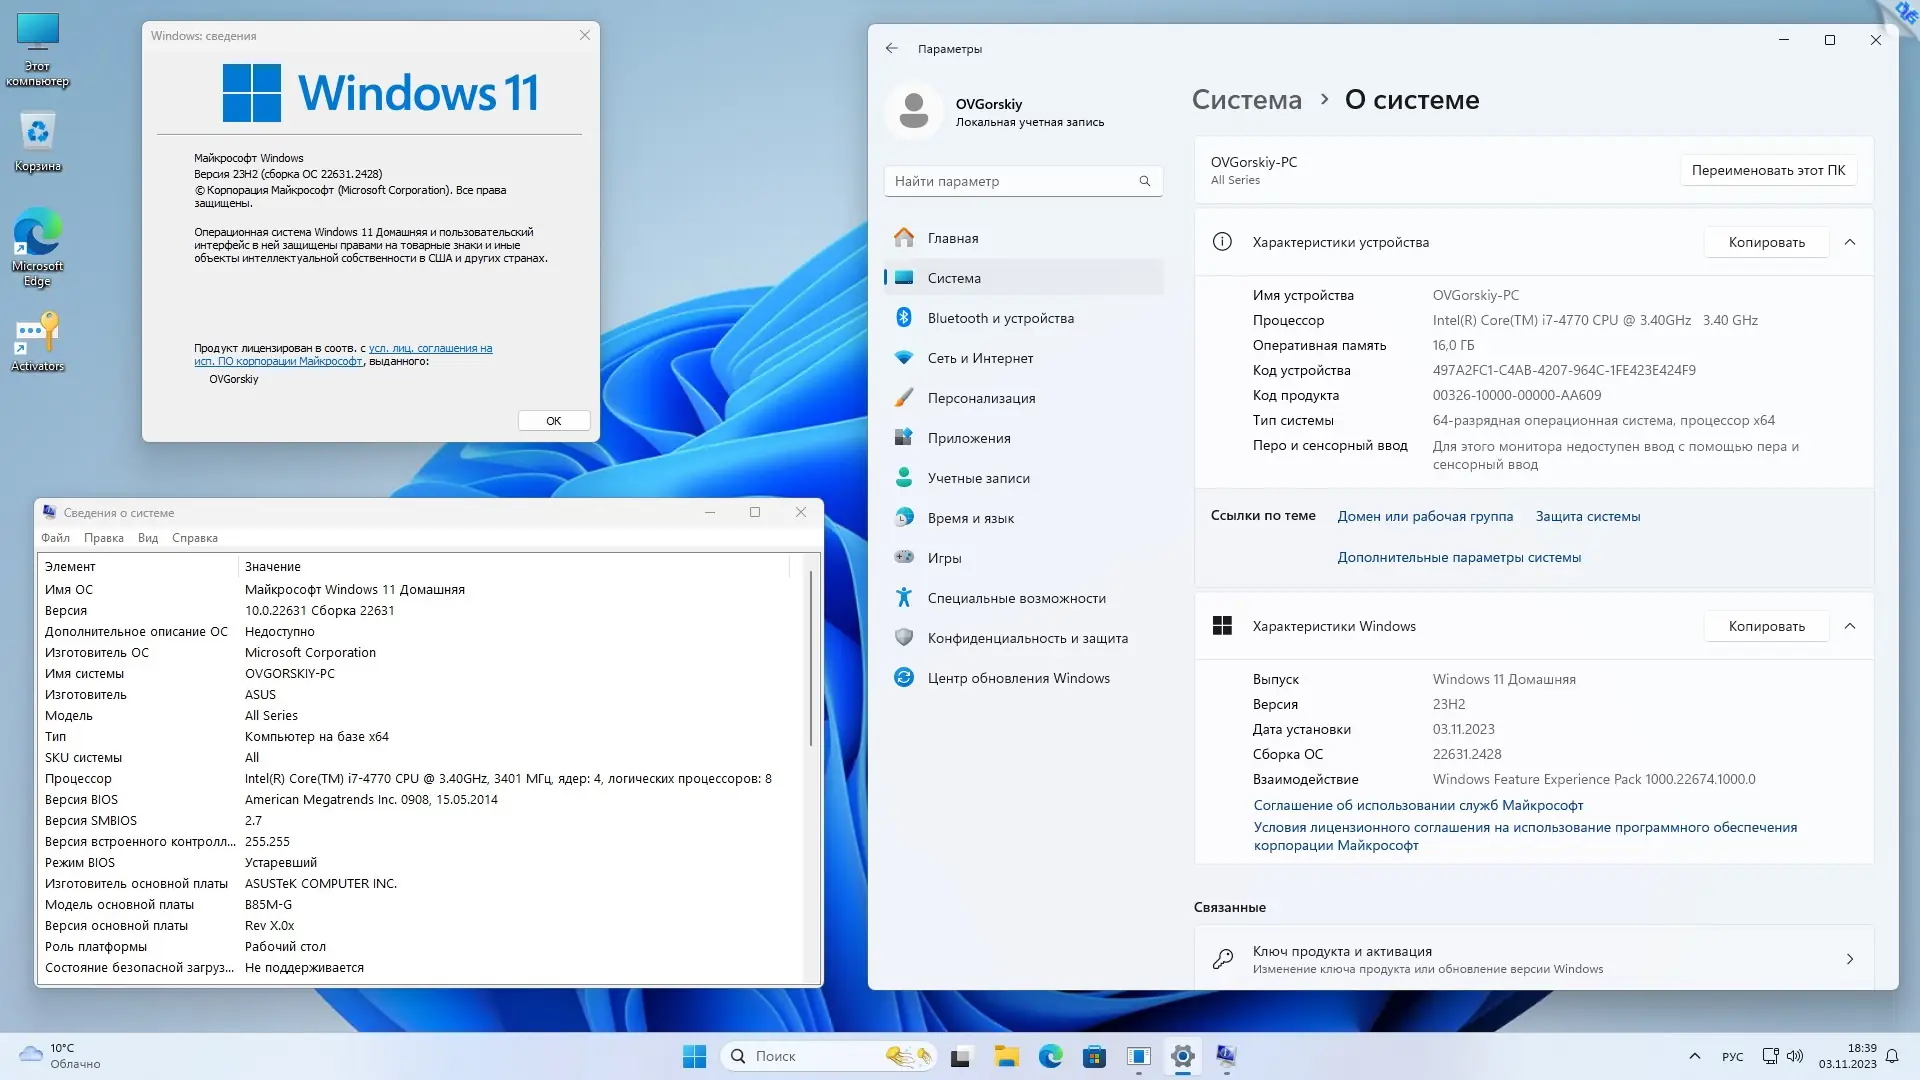Open Microsoft Edge from the taskbar
1920x1080 pixels.
[1051, 1056]
